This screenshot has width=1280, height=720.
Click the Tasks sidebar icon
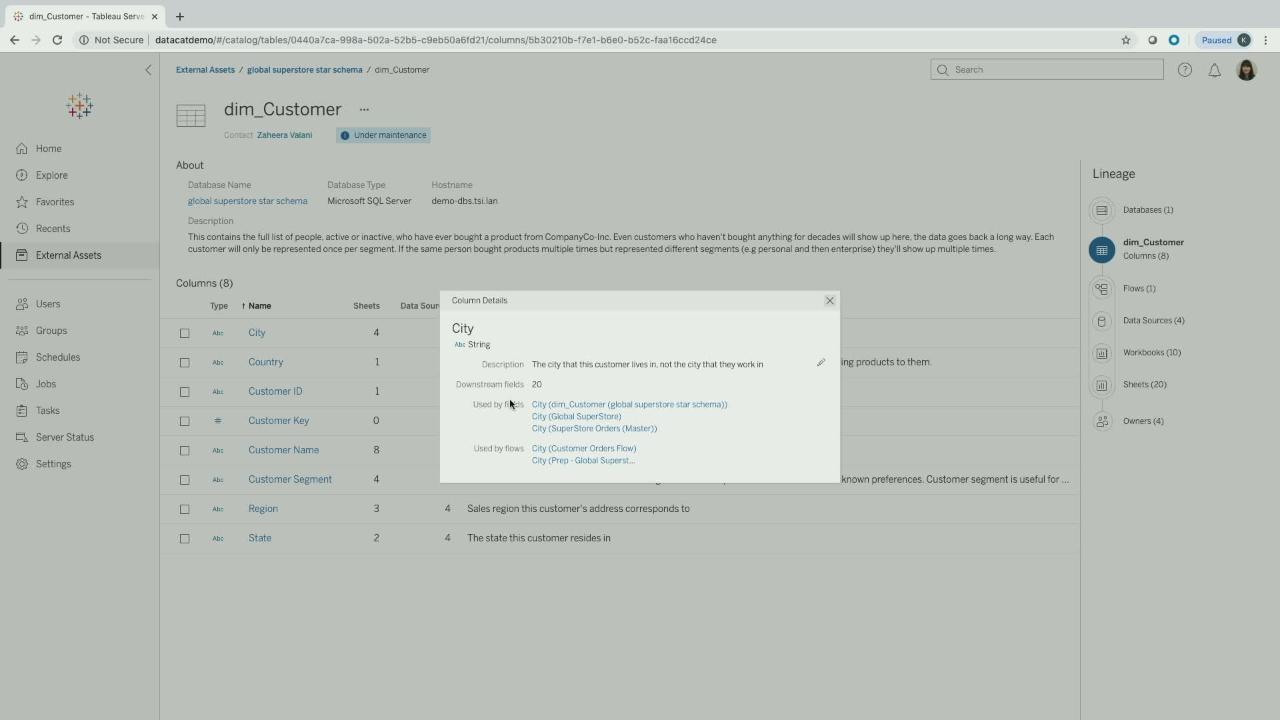22,411
